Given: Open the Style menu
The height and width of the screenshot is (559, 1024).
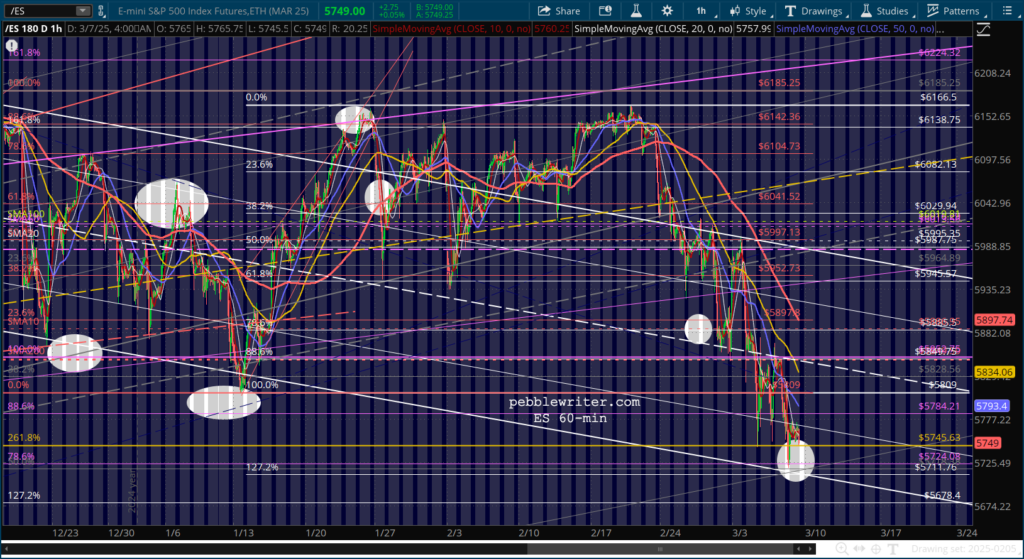Looking at the screenshot, I should click(x=748, y=11).
